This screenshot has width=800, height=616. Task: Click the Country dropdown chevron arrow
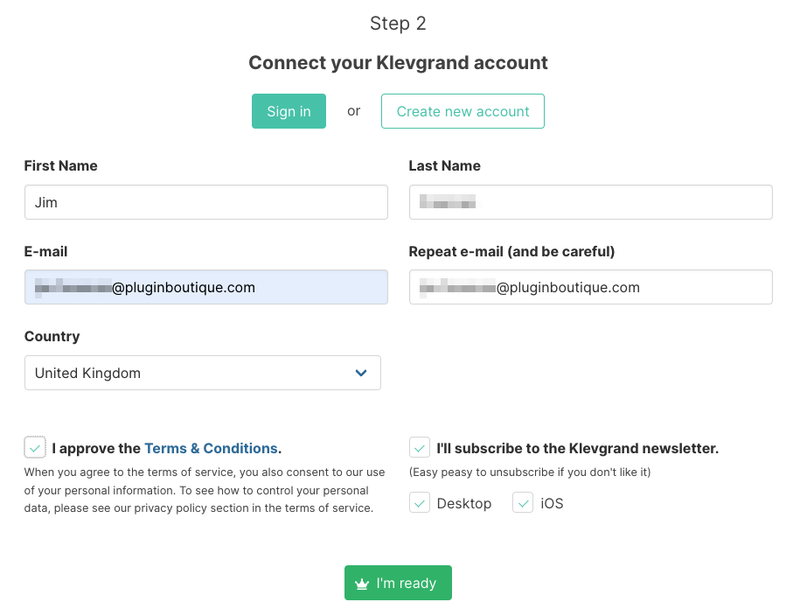pos(361,373)
